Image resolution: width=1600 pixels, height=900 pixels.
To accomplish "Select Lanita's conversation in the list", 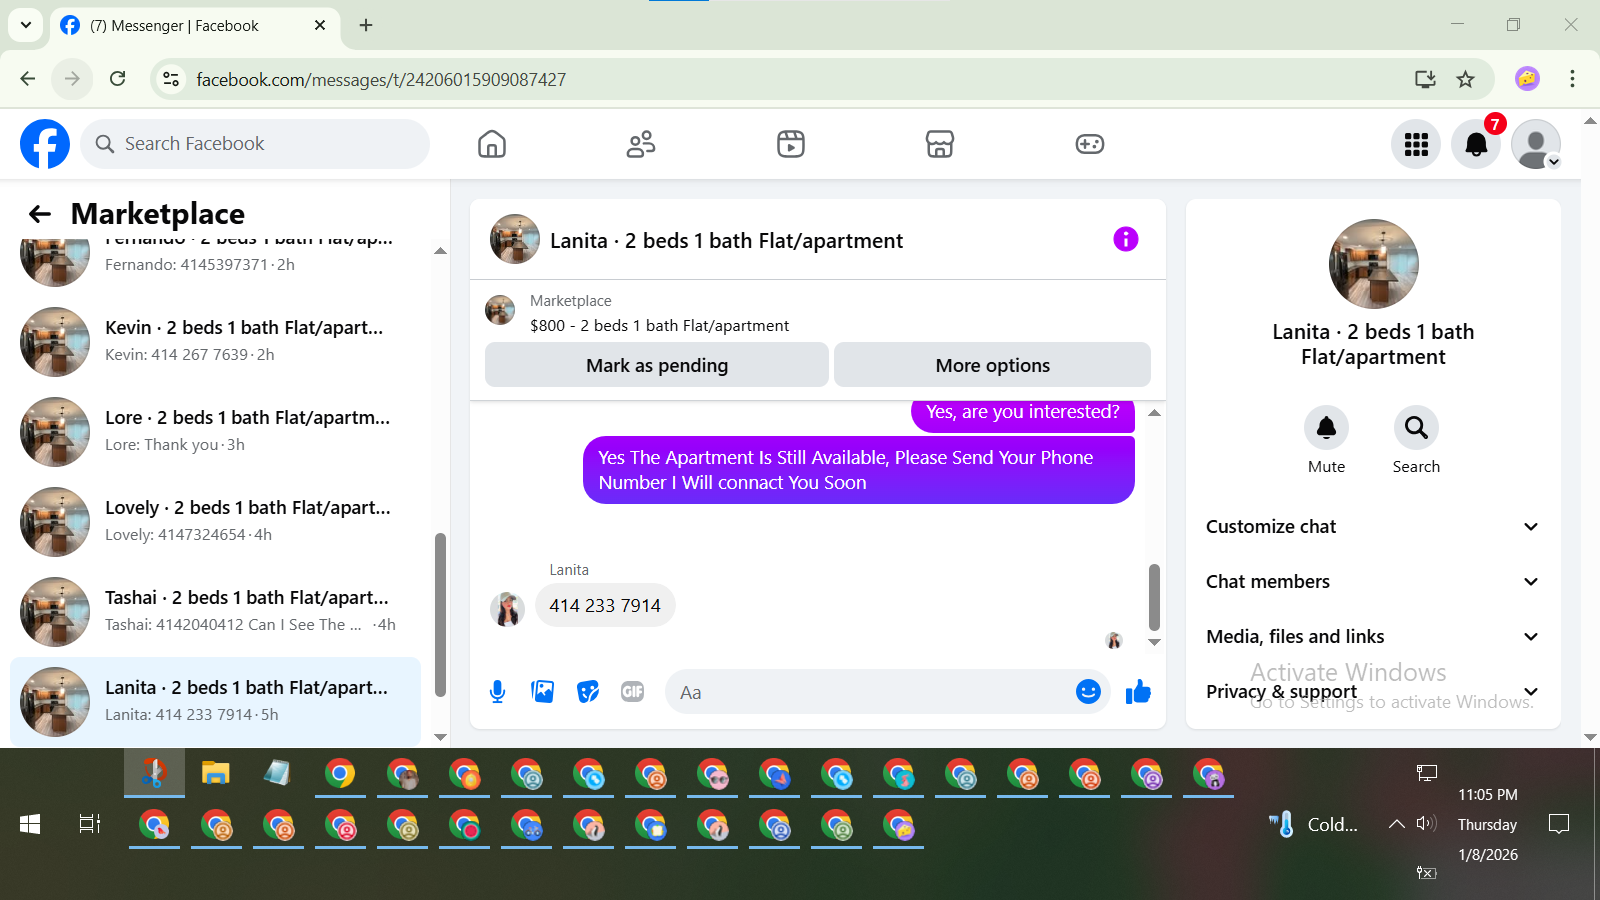I will click(215, 702).
